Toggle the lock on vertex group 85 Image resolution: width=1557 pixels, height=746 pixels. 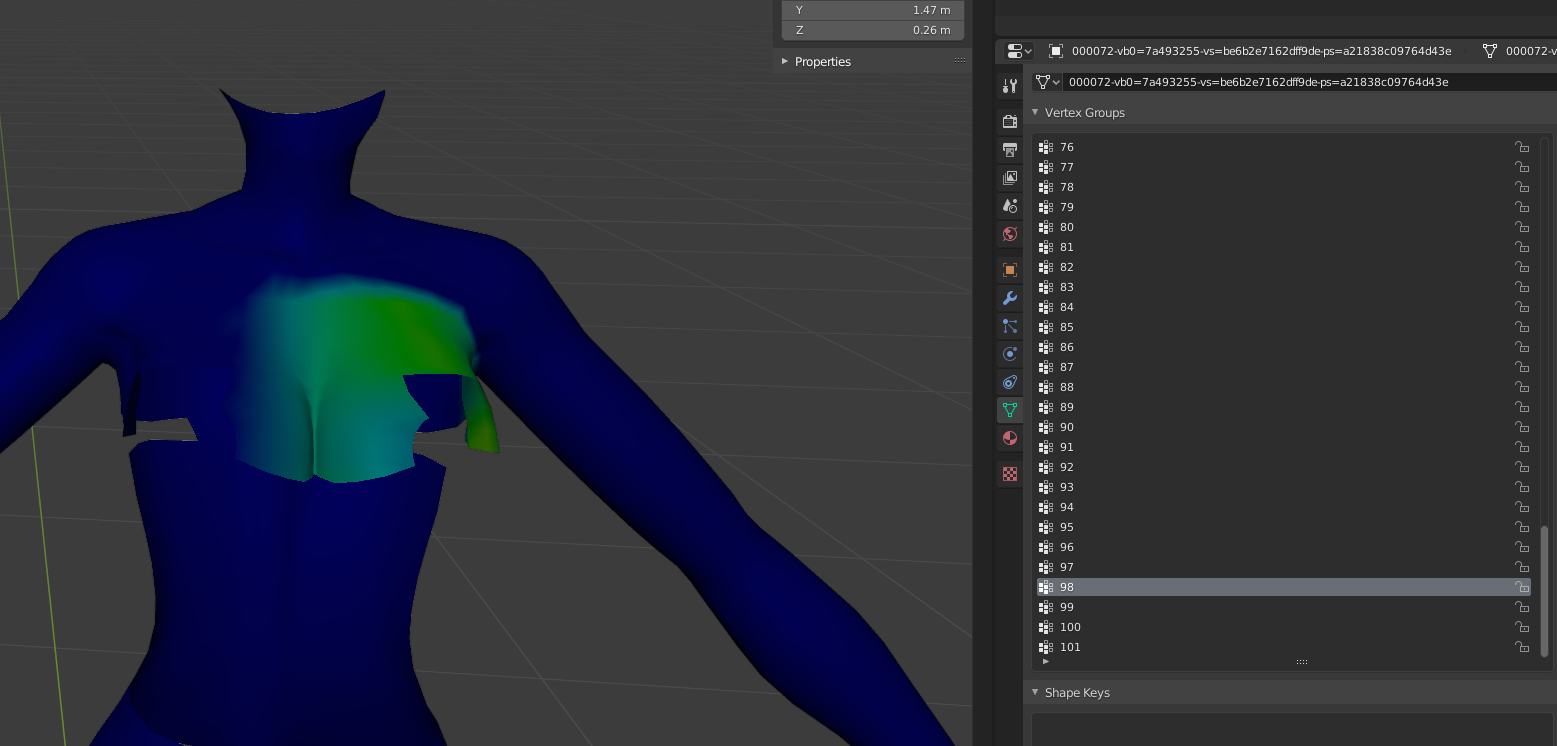point(1522,327)
